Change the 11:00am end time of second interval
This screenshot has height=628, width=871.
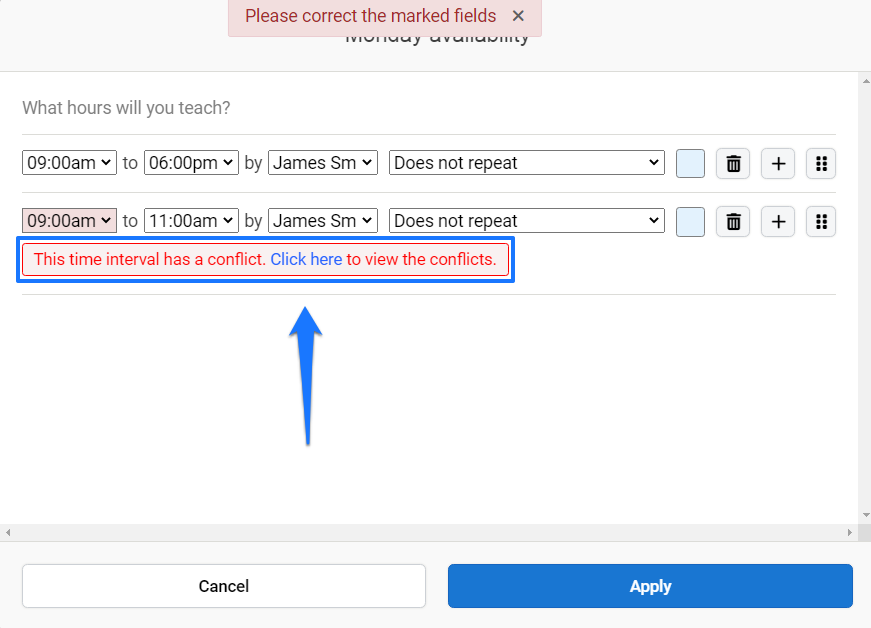190,221
